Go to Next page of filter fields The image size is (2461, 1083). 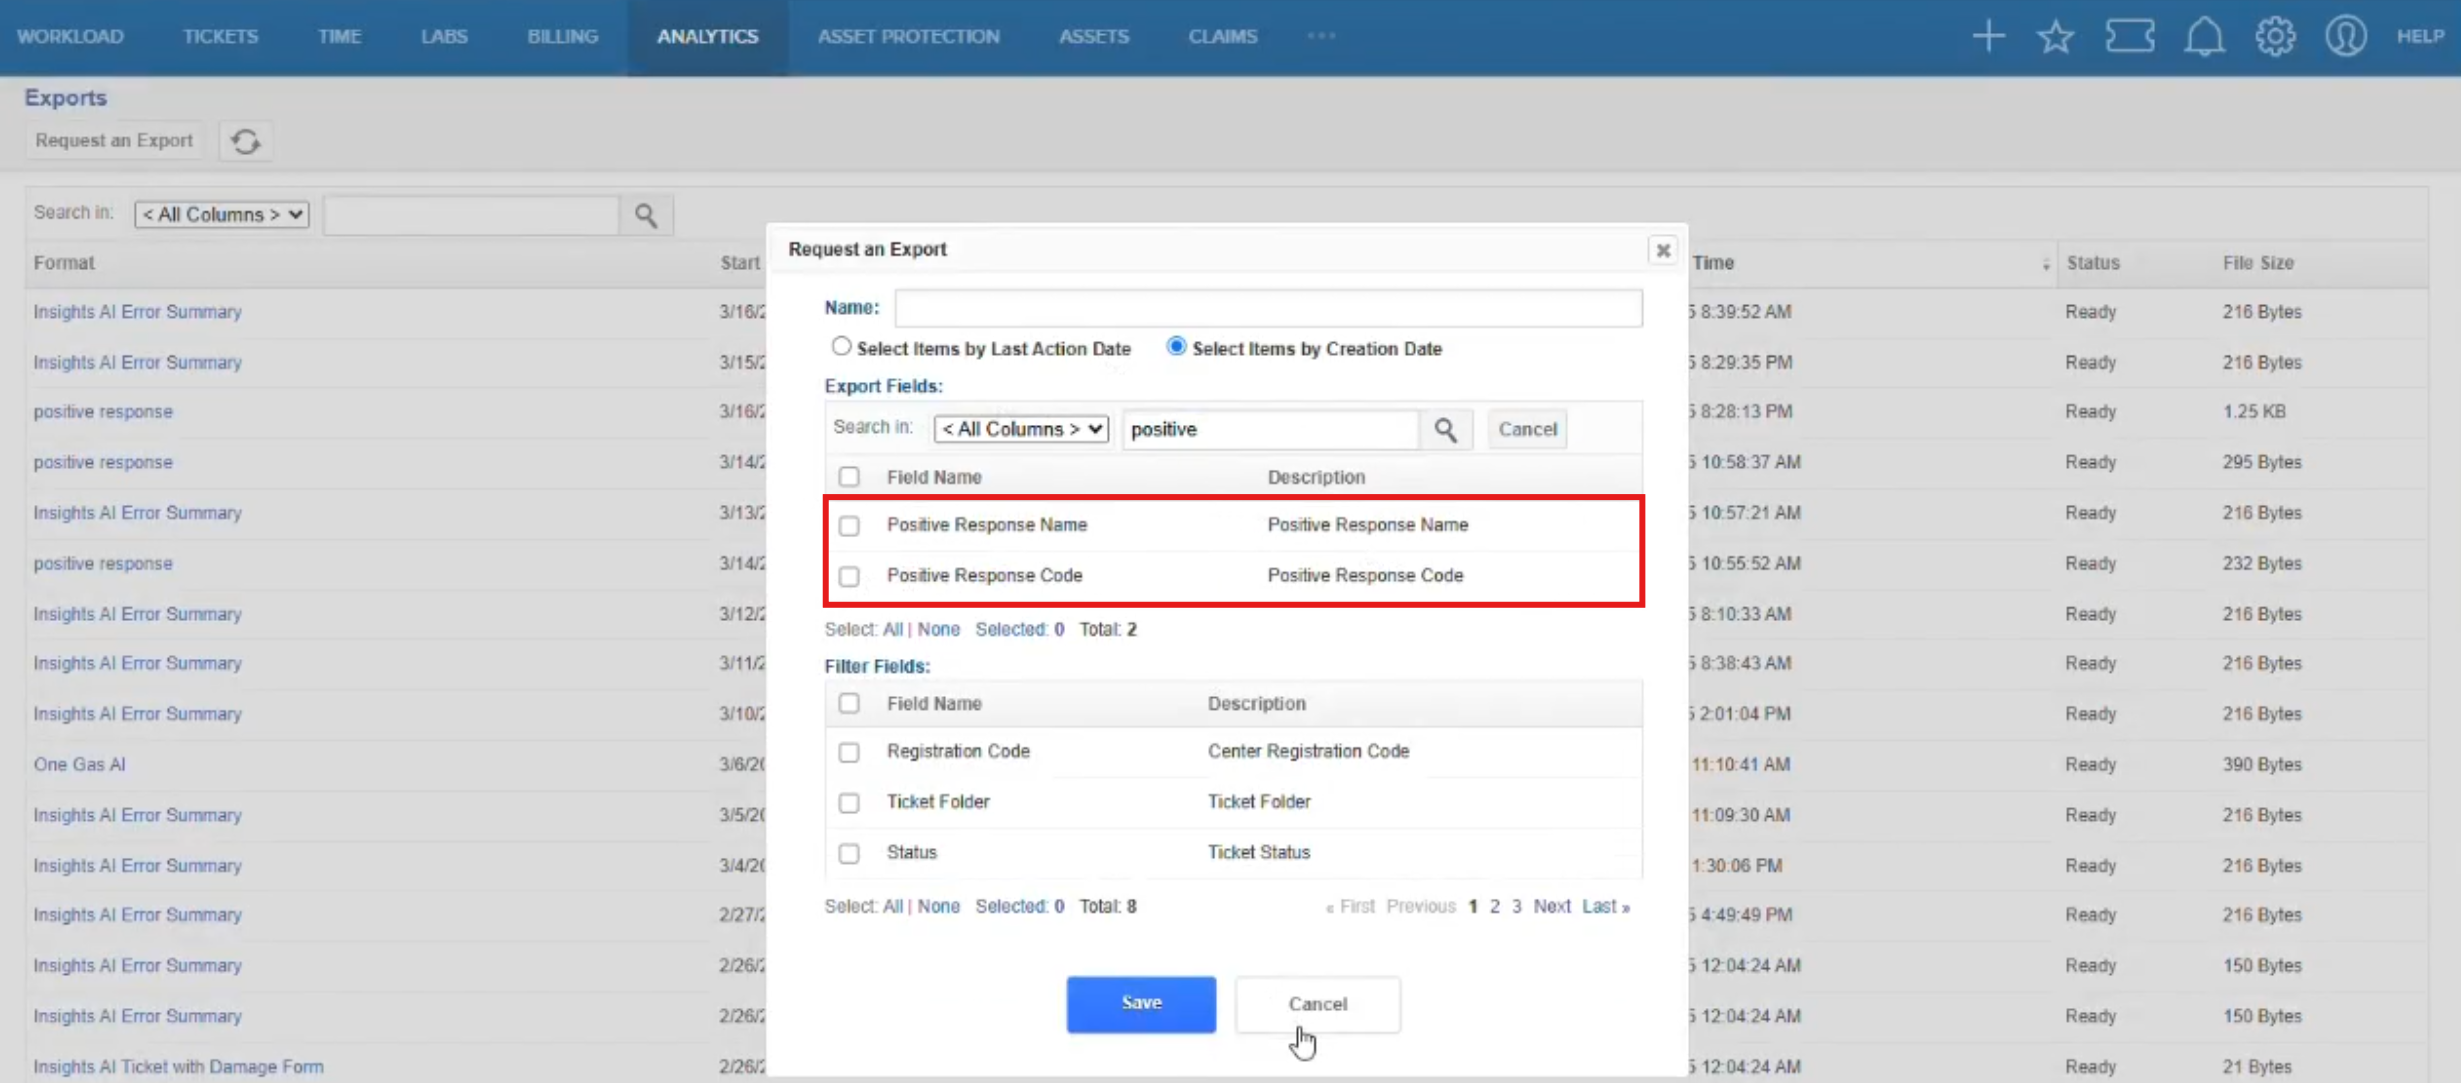[1551, 906]
